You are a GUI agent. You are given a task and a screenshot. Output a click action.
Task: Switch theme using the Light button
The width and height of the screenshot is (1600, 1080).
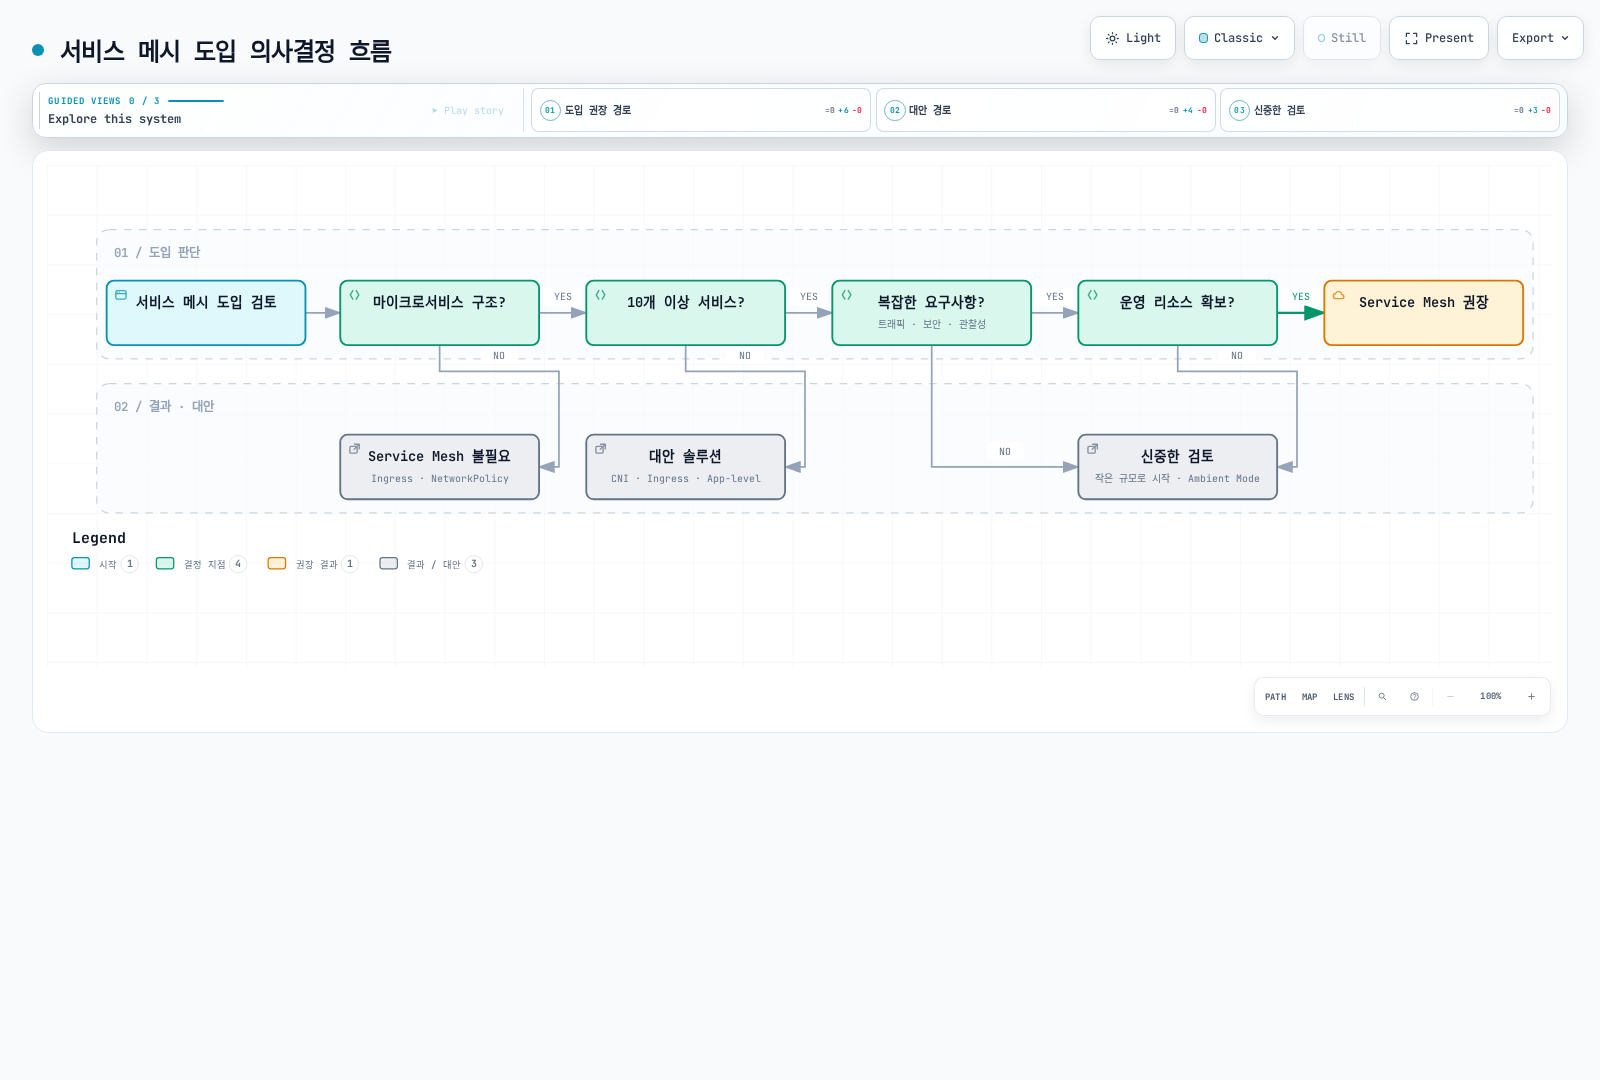point(1133,38)
